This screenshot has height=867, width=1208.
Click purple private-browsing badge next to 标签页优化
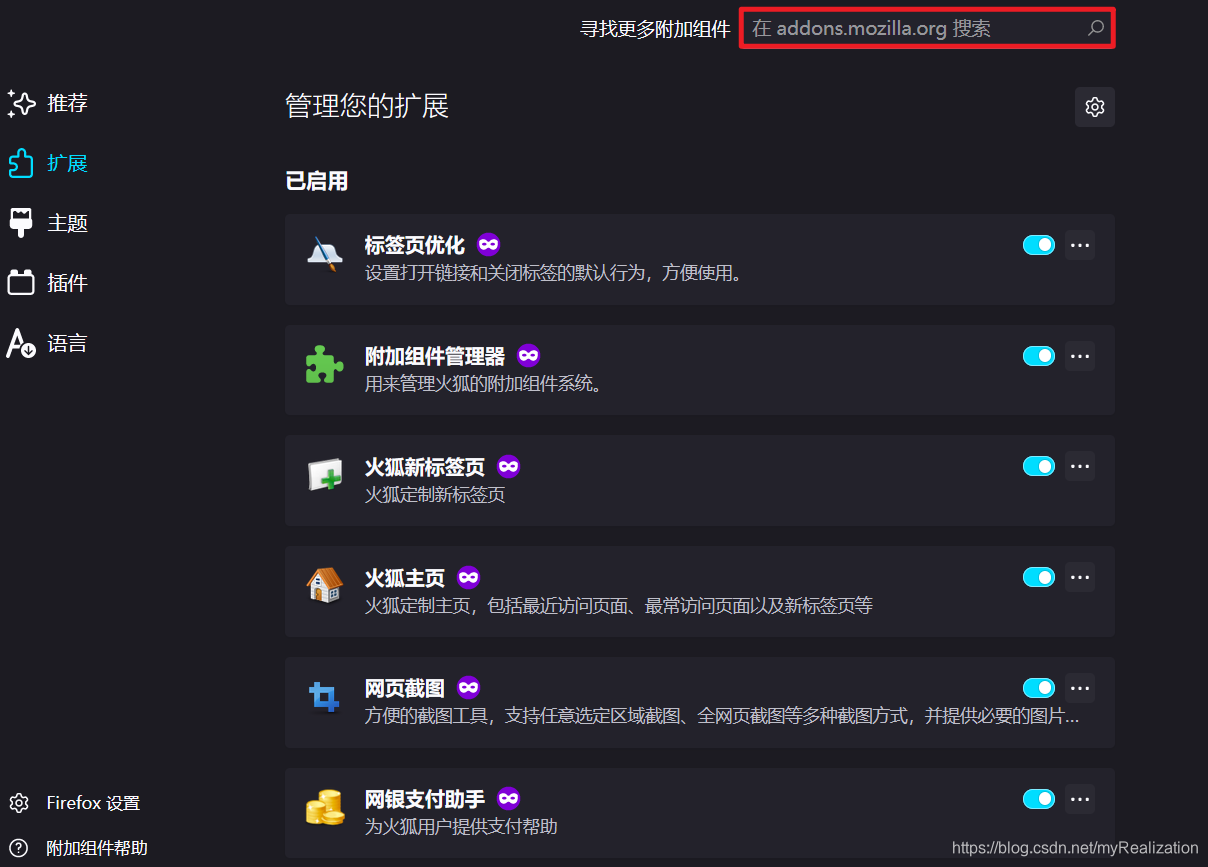488,244
